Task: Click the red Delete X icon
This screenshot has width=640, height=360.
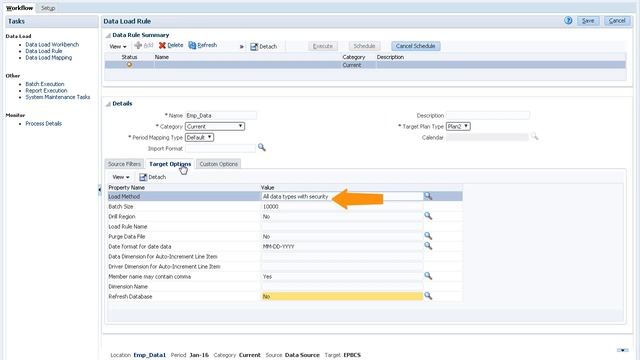Action: (162, 45)
